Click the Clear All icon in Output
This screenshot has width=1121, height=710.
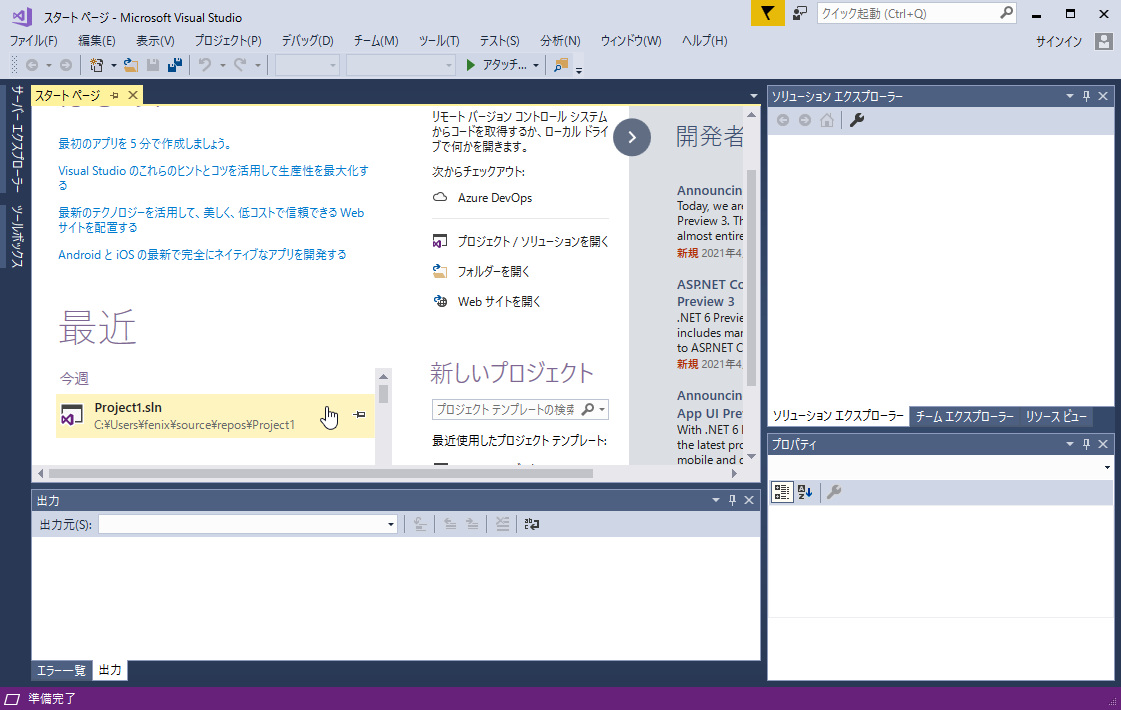[503, 524]
